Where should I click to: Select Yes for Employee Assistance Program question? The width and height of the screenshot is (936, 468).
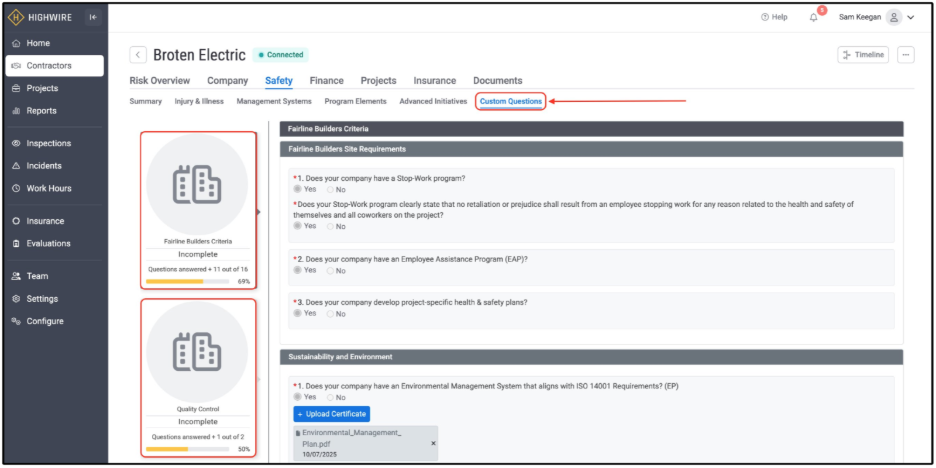(x=297, y=270)
